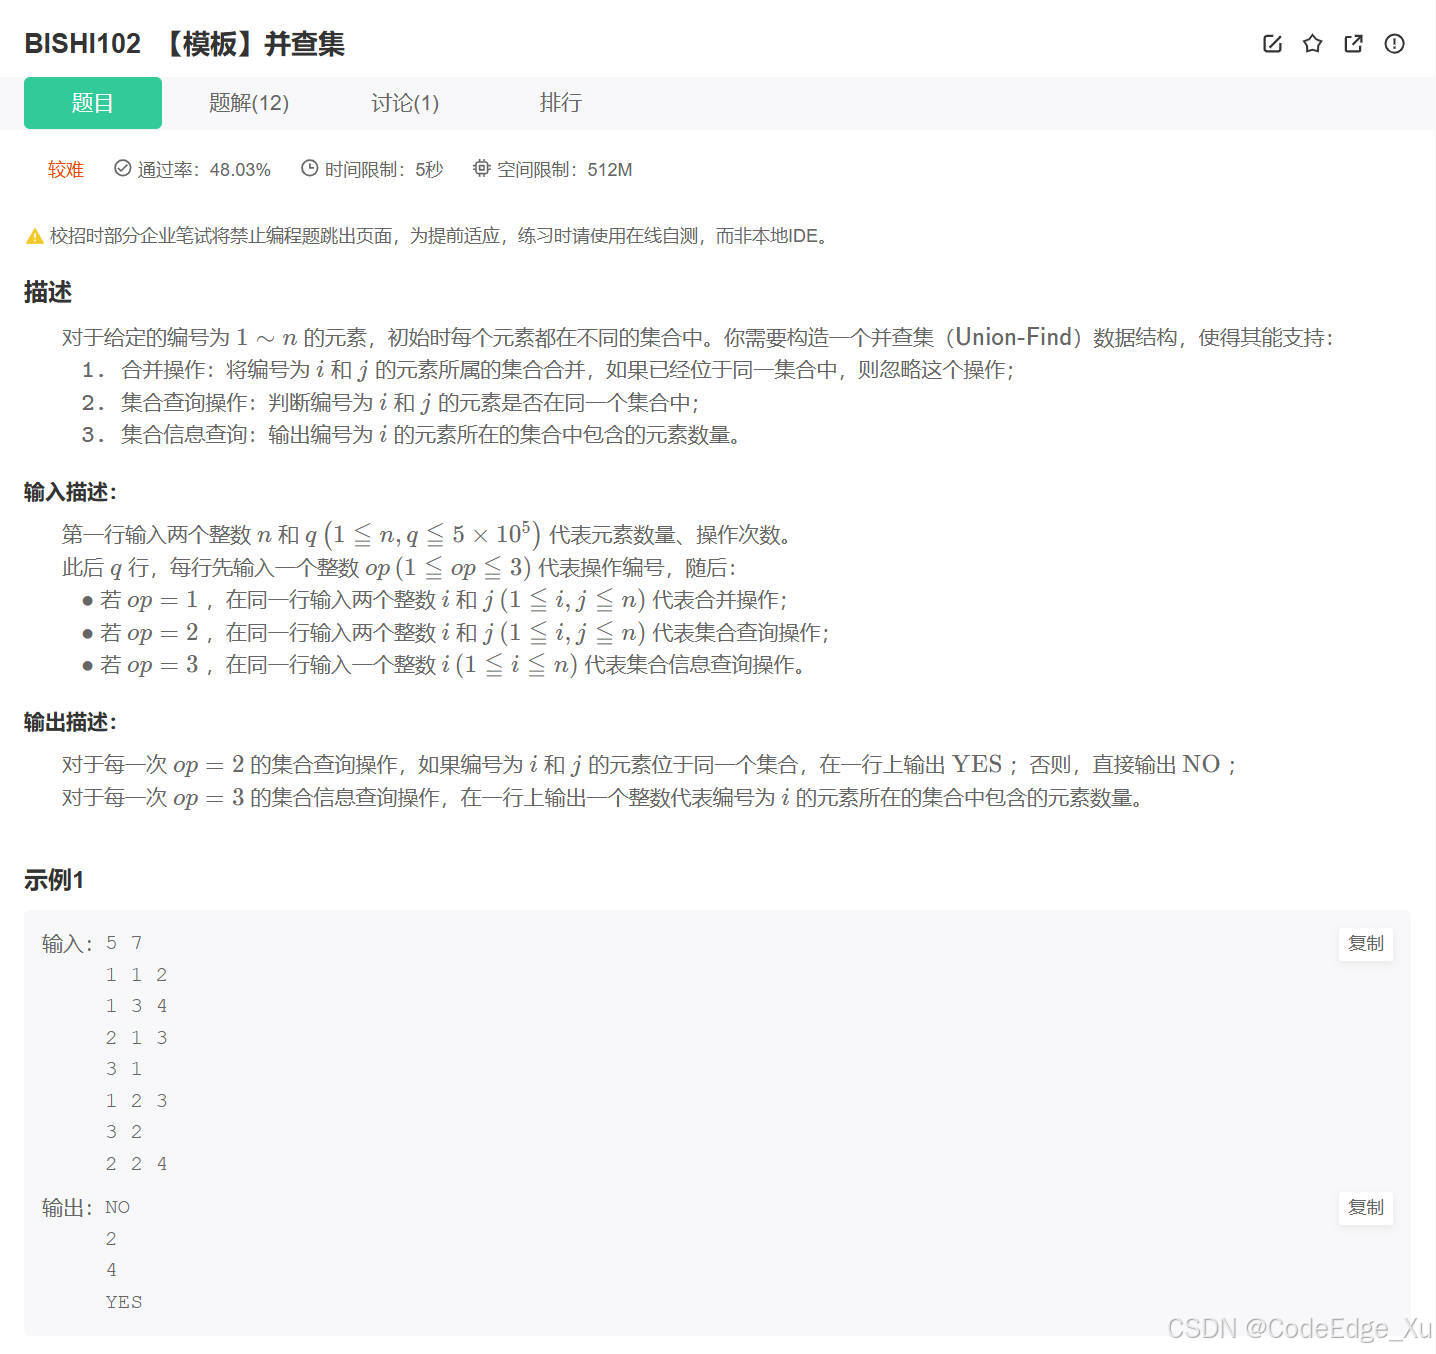Open the 排行 ranking tab
This screenshot has height=1354, width=1436.
pyautogui.click(x=560, y=103)
